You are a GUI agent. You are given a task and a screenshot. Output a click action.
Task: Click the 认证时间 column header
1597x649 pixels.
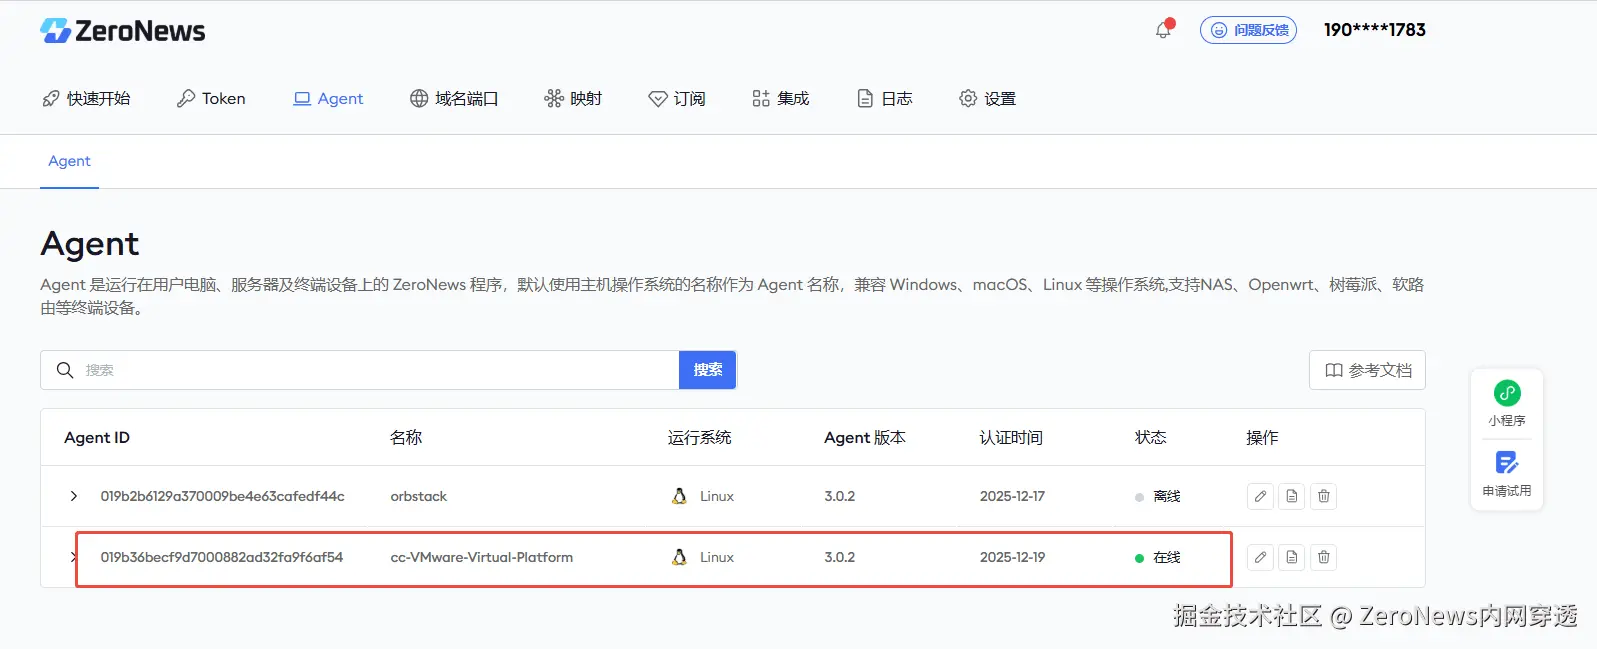coord(1011,437)
